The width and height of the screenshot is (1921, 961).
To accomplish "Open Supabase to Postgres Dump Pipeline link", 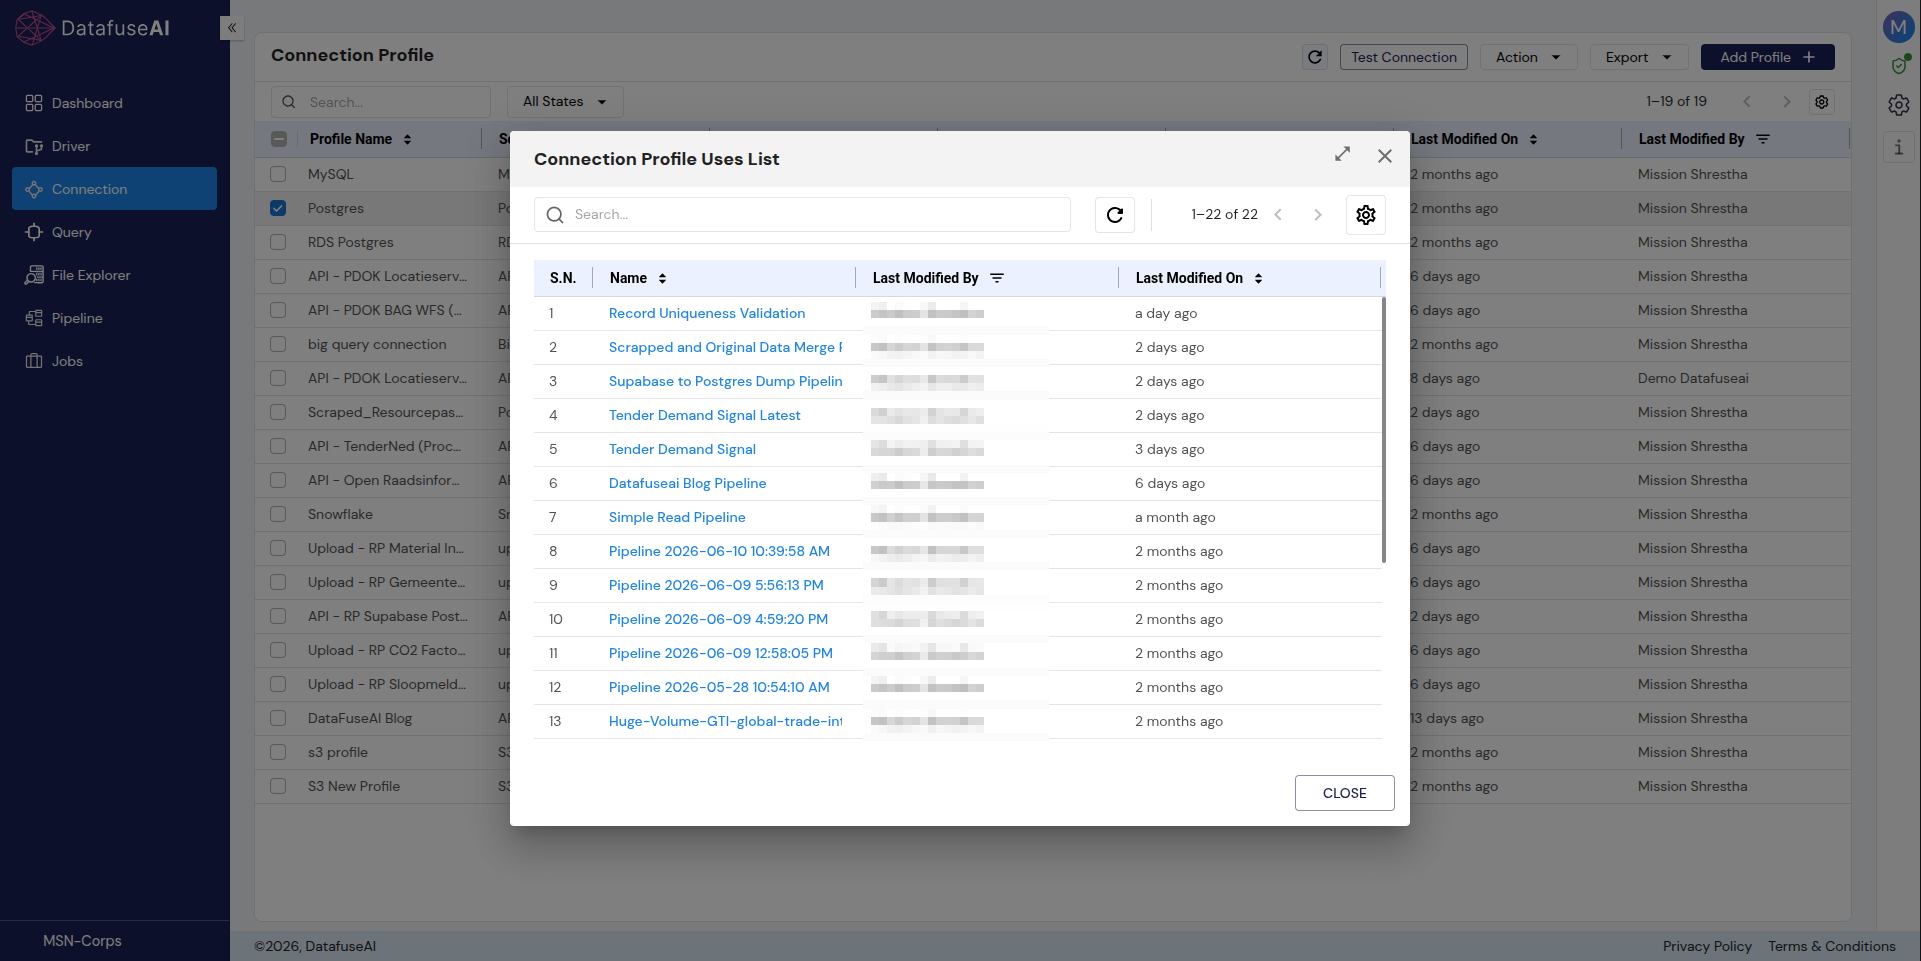I will click(x=726, y=381).
